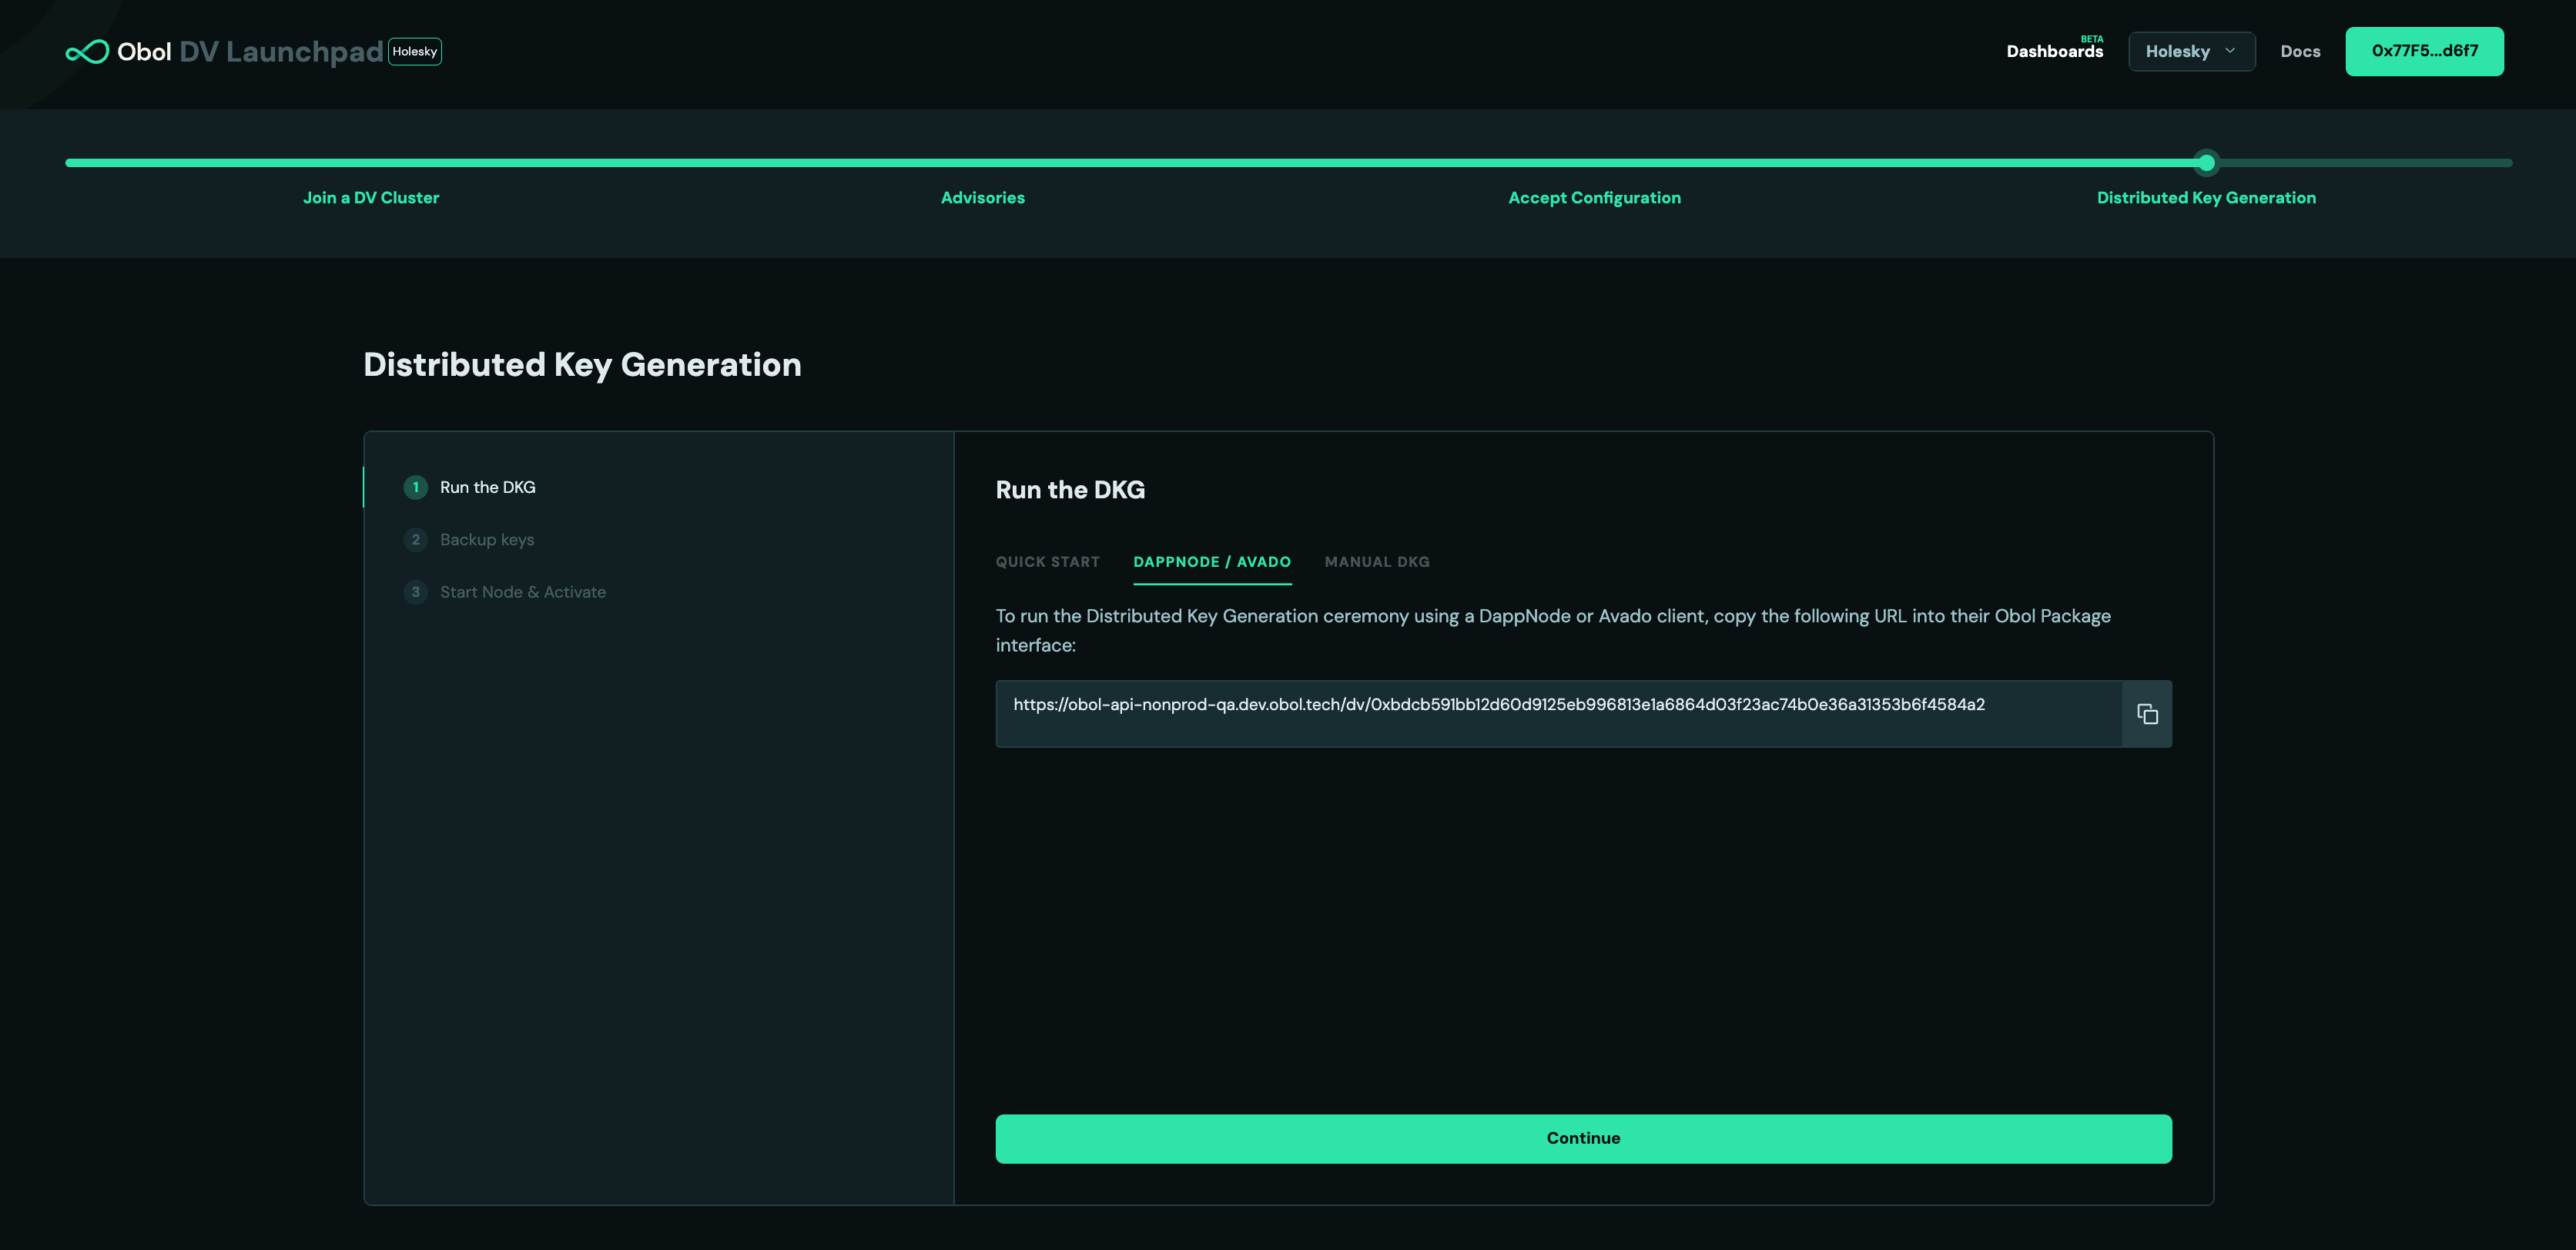Click the progress bar near Advisories
Viewport: 2576px width, 1250px height.
point(982,161)
